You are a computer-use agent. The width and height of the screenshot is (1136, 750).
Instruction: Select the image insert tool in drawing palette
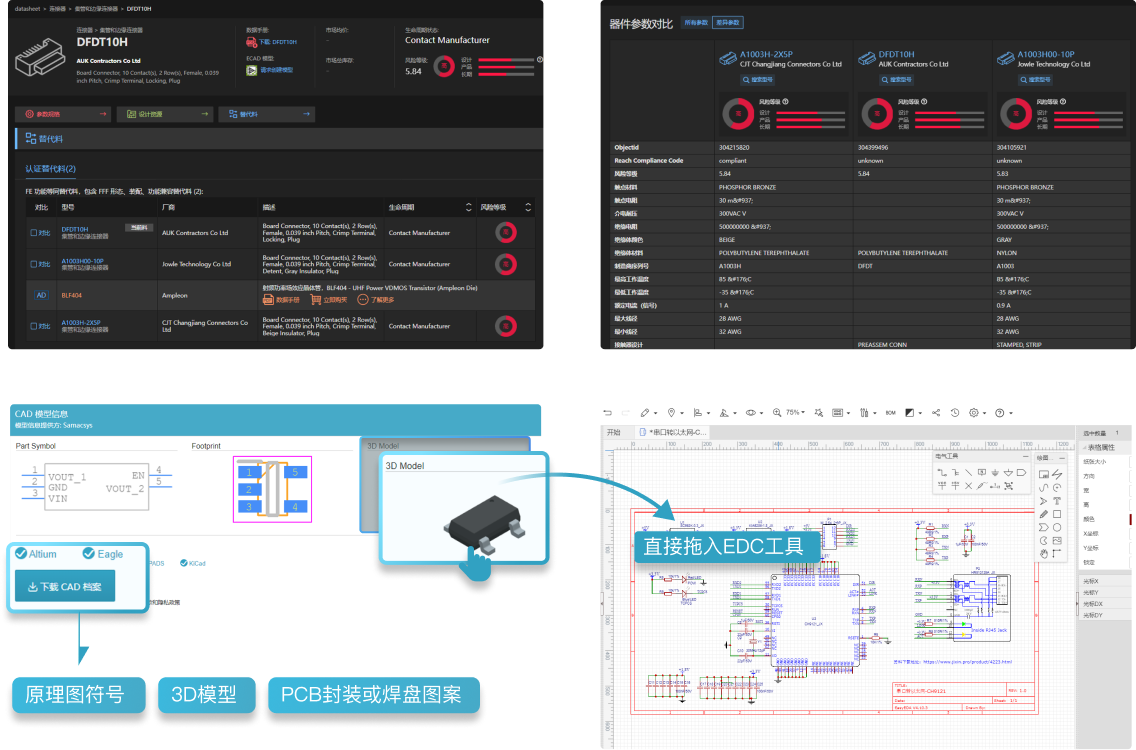pos(1057,541)
